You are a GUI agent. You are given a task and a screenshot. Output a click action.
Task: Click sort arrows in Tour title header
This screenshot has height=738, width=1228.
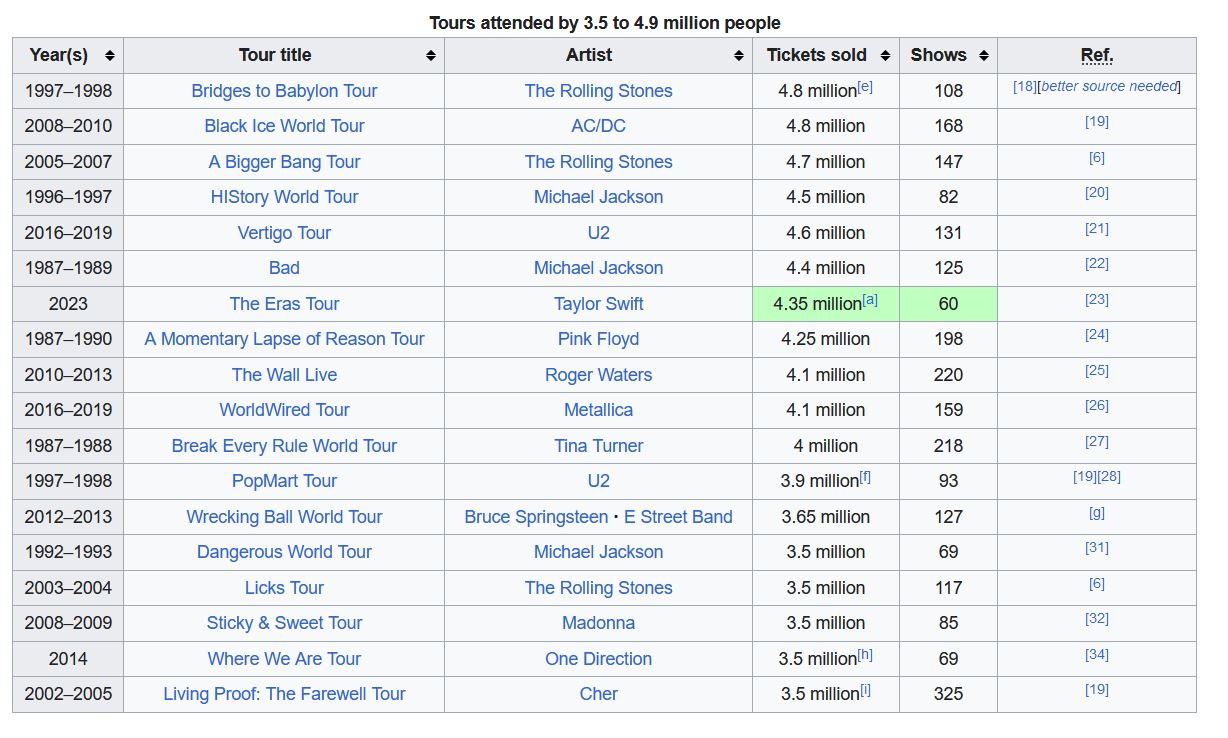pos(430,56)
